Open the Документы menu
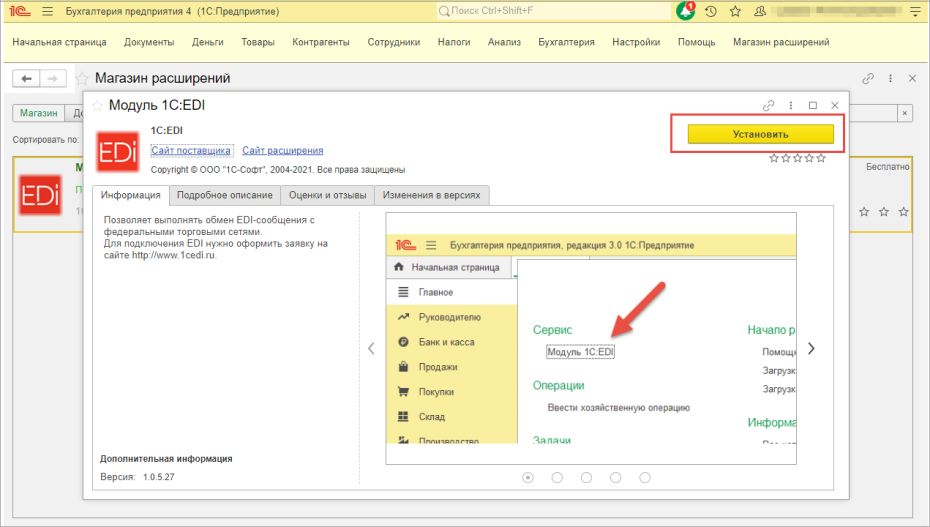930x527 pixels. (149, 42)
